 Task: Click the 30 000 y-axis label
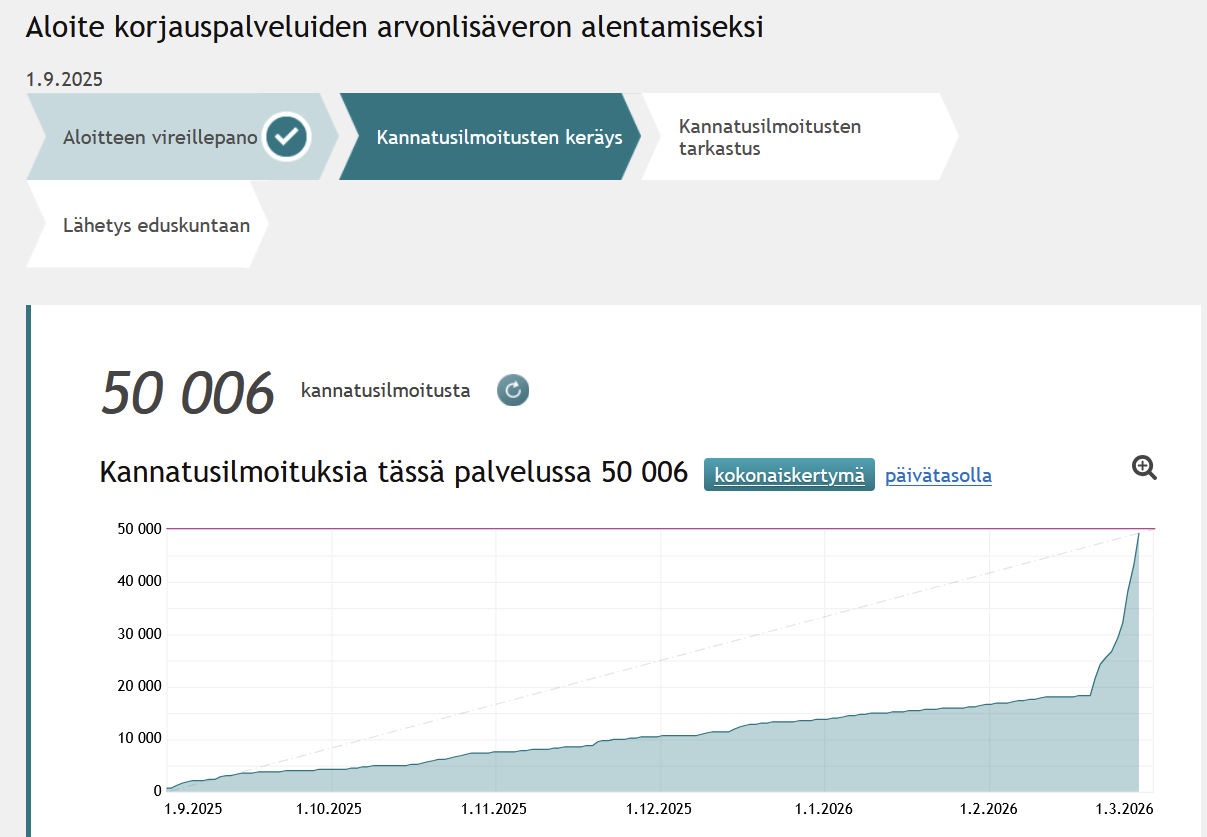click(x=134, y=634)
